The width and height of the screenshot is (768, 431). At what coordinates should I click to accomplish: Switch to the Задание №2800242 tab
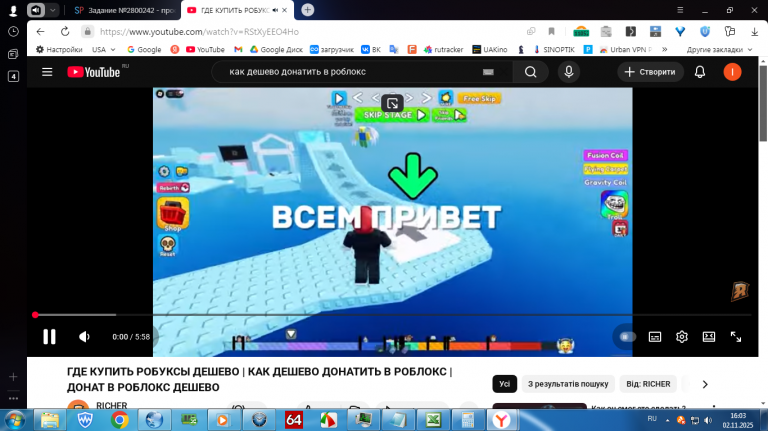click(x=124, y=10)
